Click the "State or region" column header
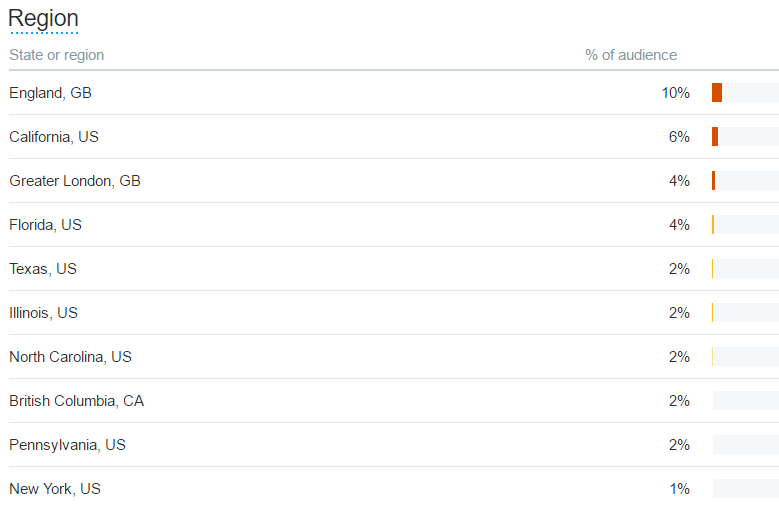Image resolution: width=779 pixels, height=523 pixels. click(56, 55)
